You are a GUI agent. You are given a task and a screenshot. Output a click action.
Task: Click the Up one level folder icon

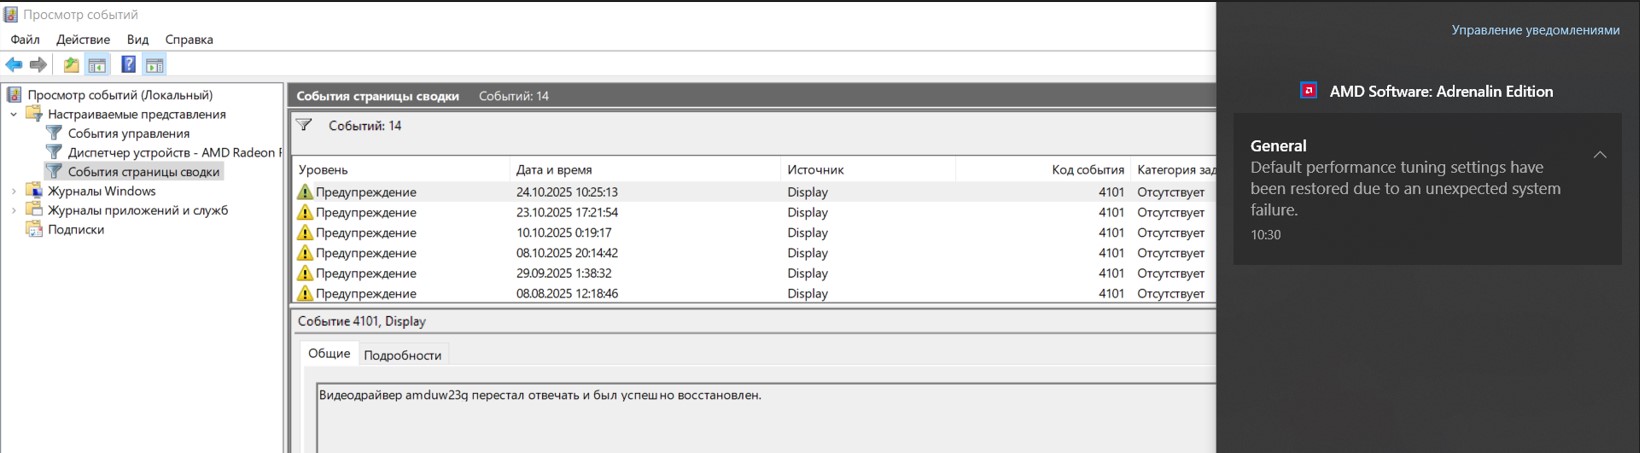[x=71, y=65]
